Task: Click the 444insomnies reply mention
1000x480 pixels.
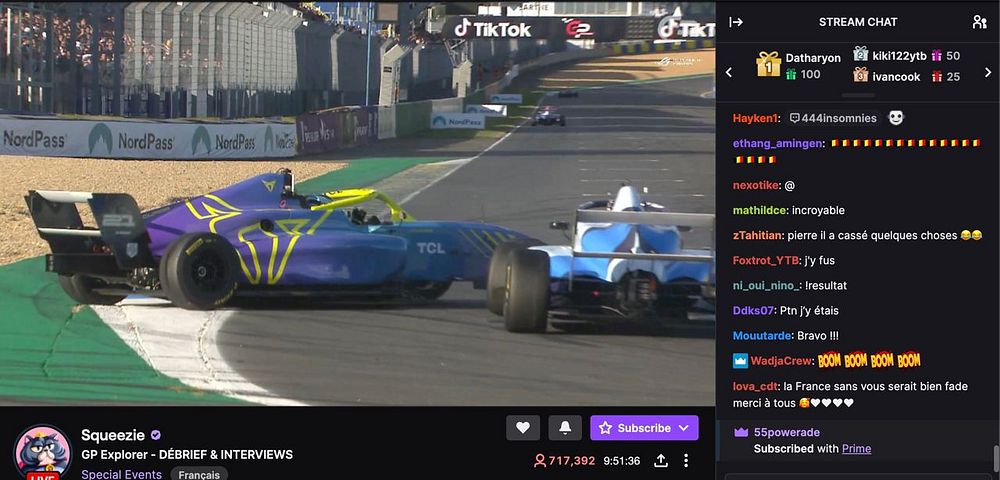Action: pos(833,118)
